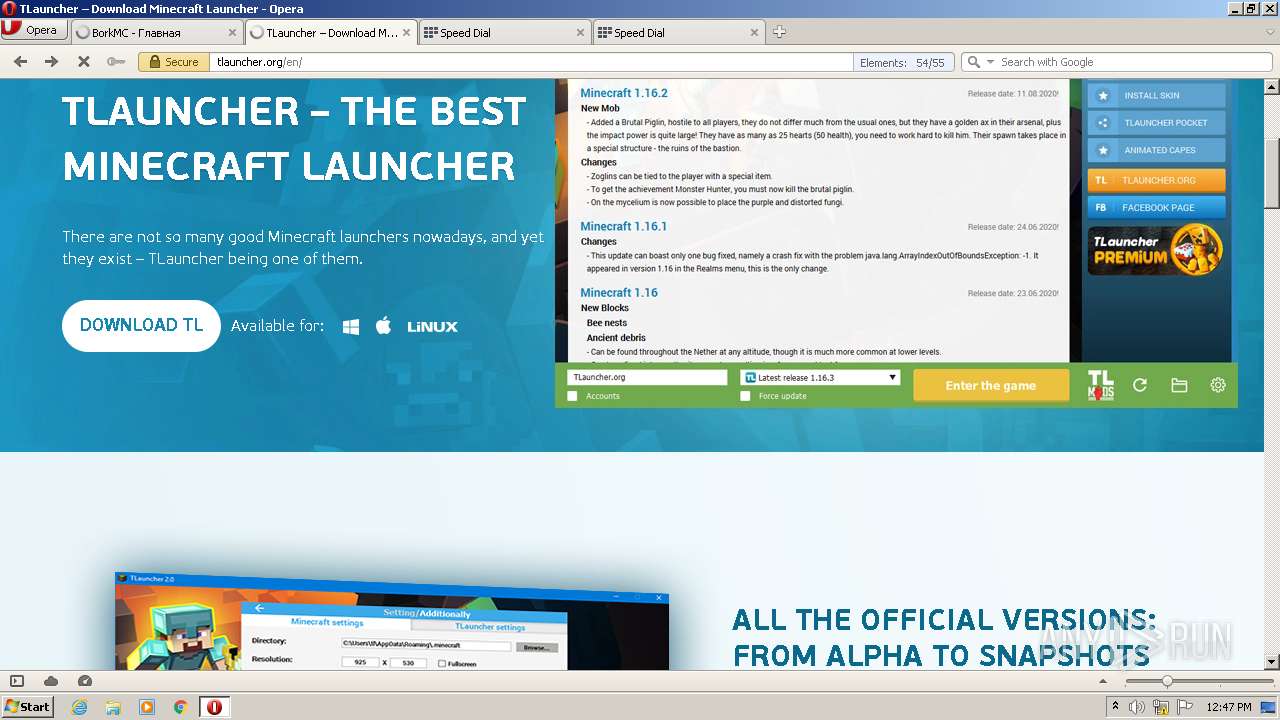Close the BorkMC tab

[x=232, y=32]
